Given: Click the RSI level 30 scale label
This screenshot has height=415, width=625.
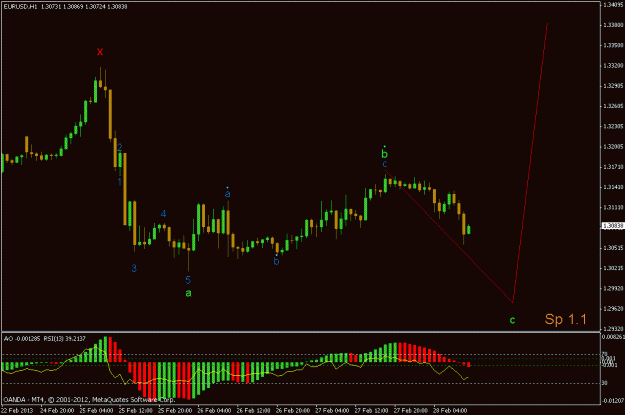Looking at the screenshot, I should pyautogui.click(x=605, y=383).
